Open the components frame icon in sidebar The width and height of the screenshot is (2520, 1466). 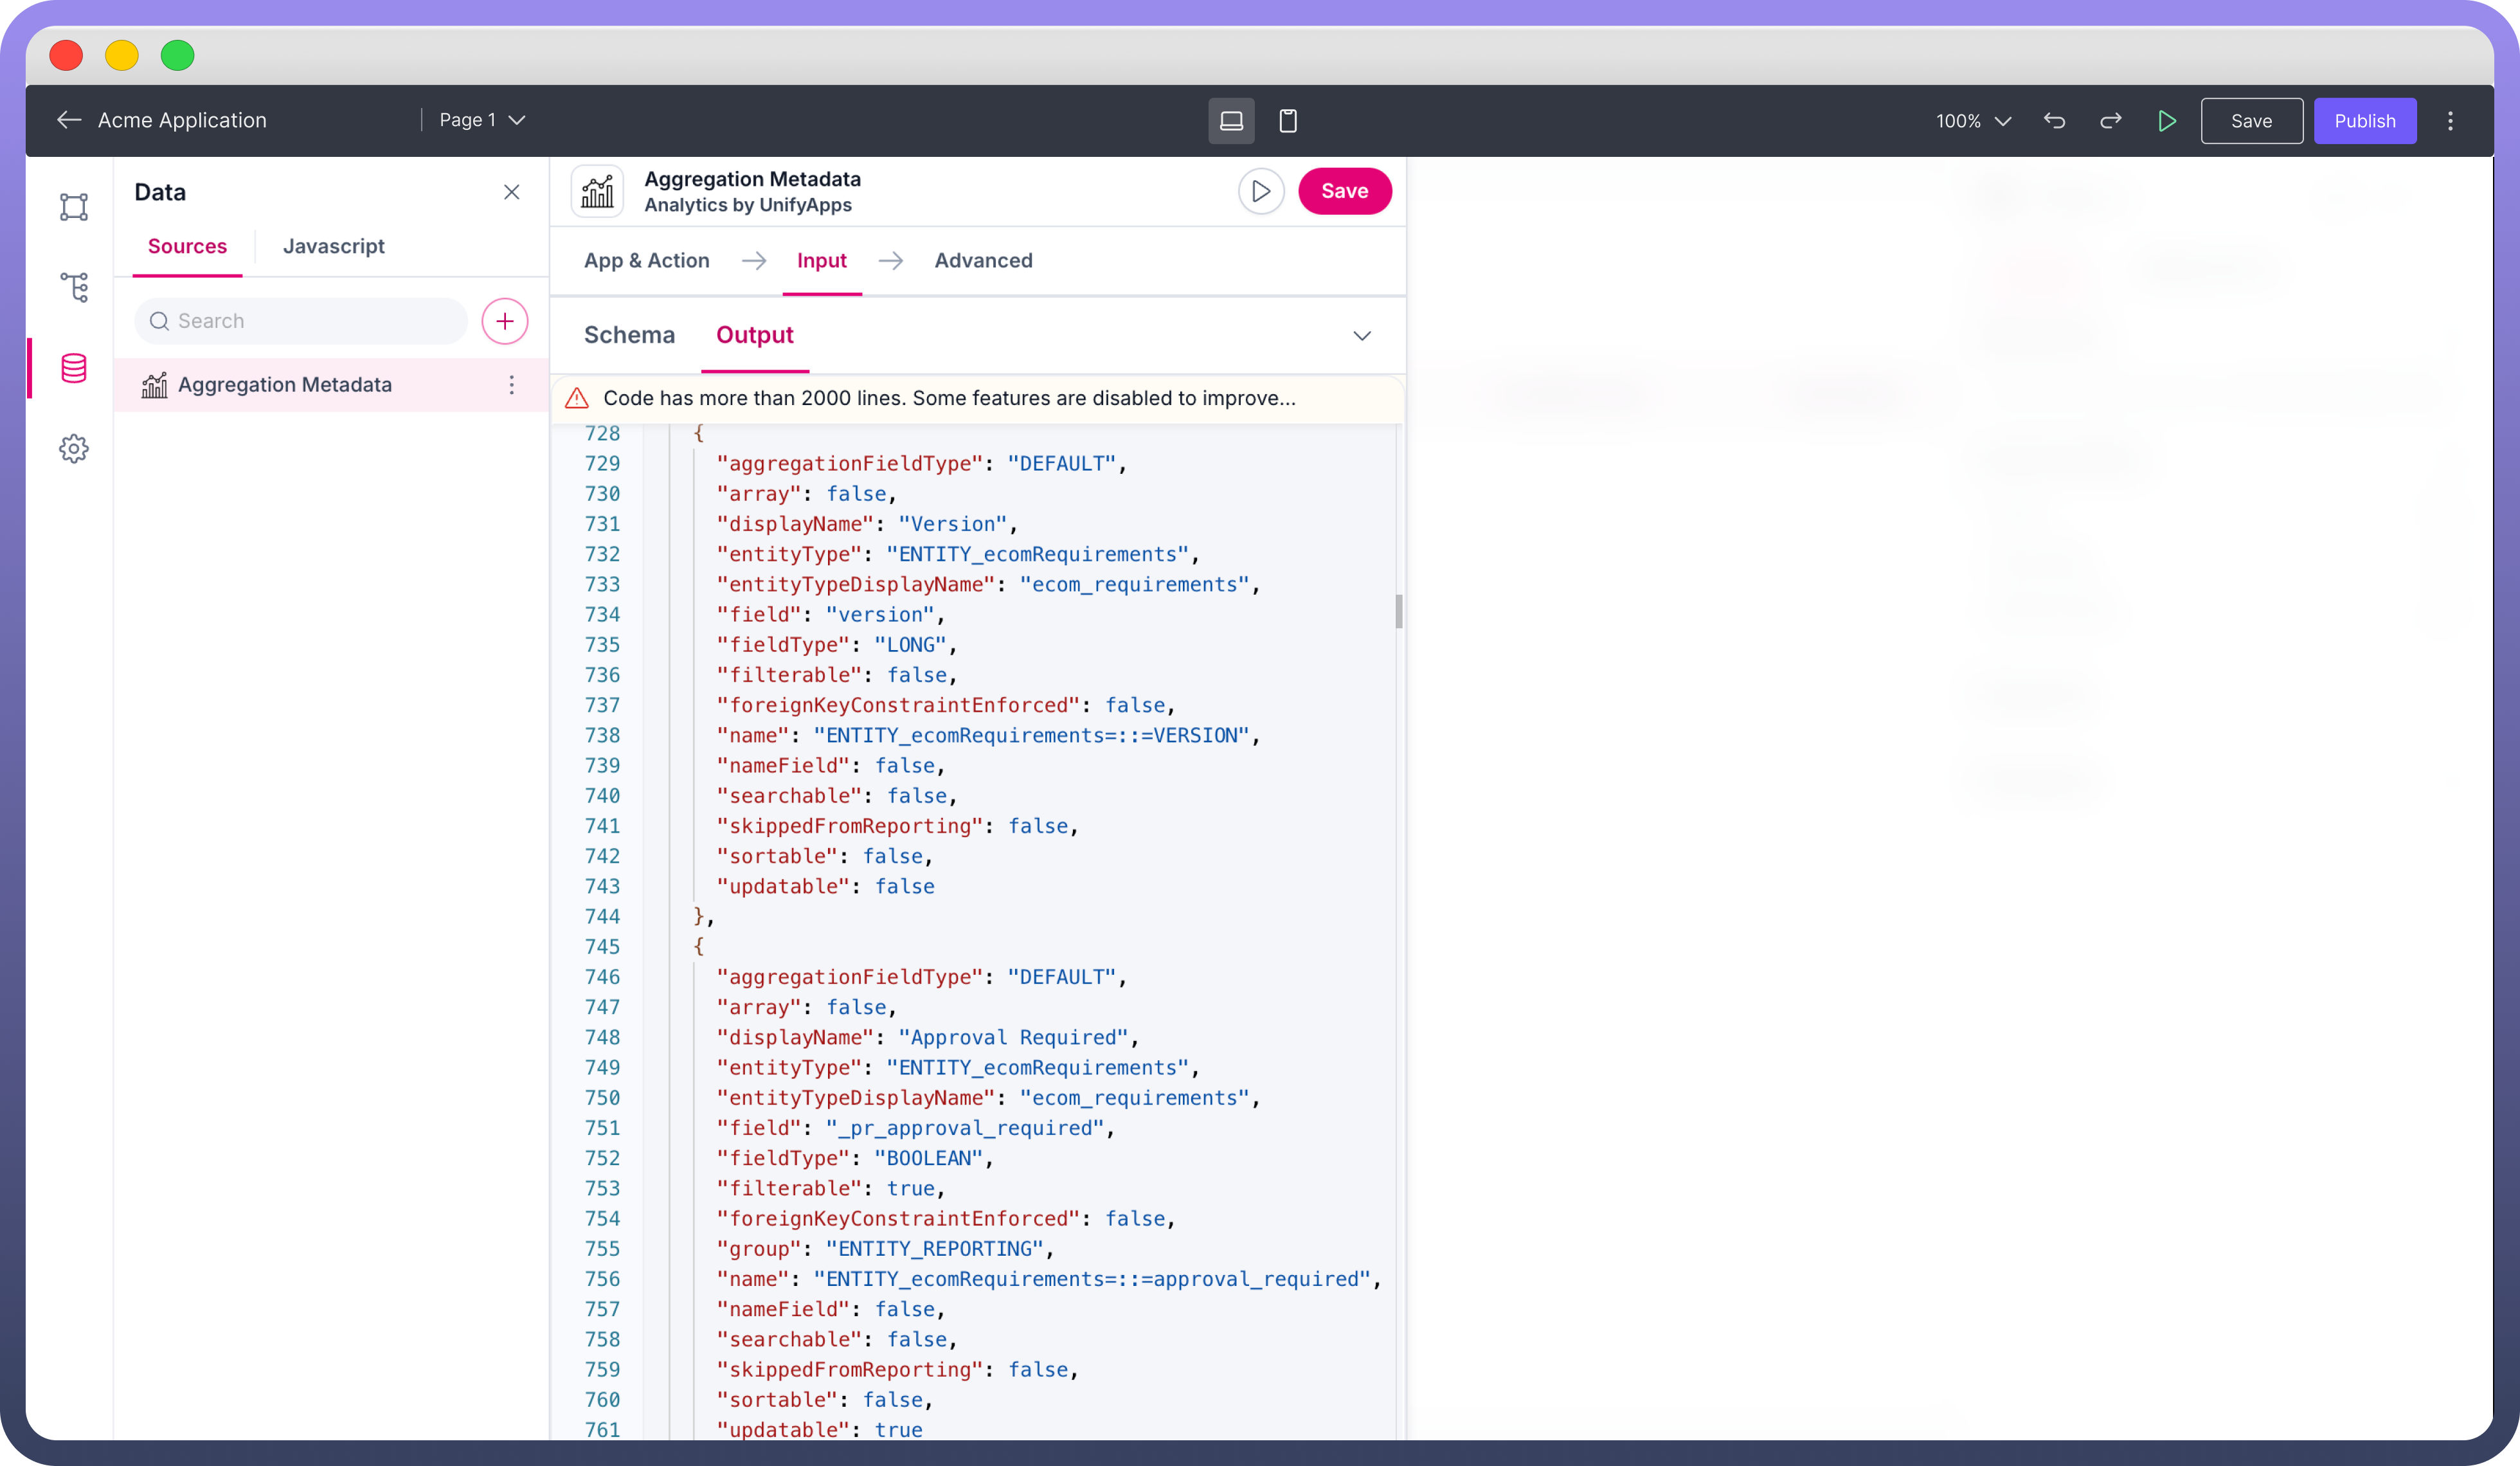click(x=74, y=207)
